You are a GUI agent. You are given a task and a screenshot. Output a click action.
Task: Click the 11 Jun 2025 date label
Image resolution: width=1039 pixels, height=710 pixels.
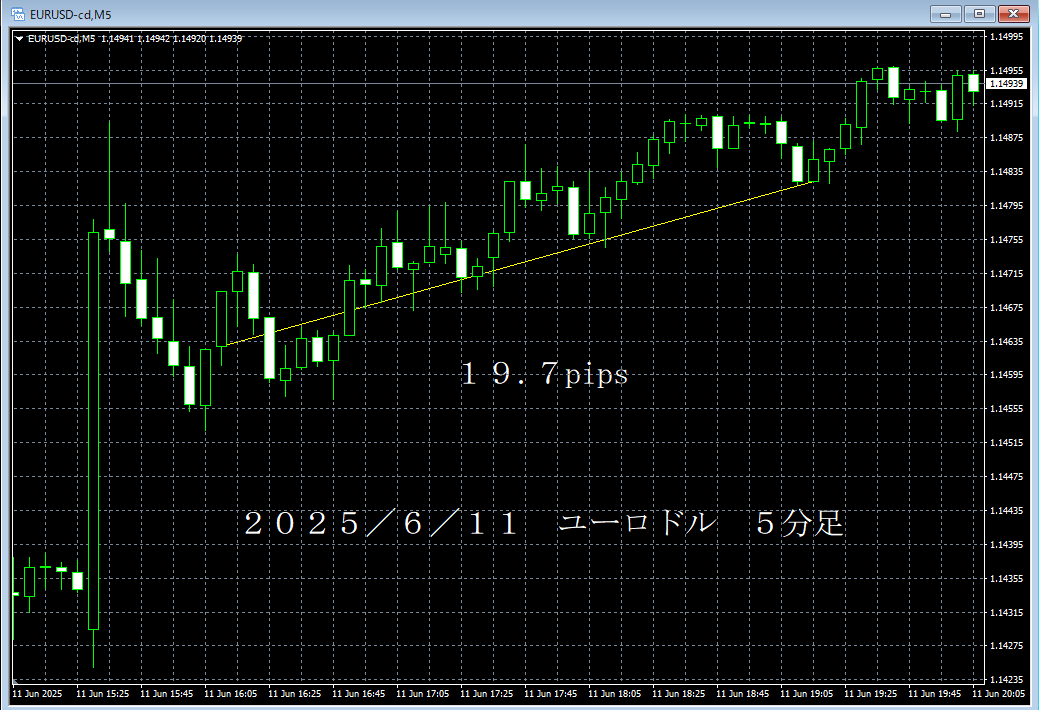point(37,693)
